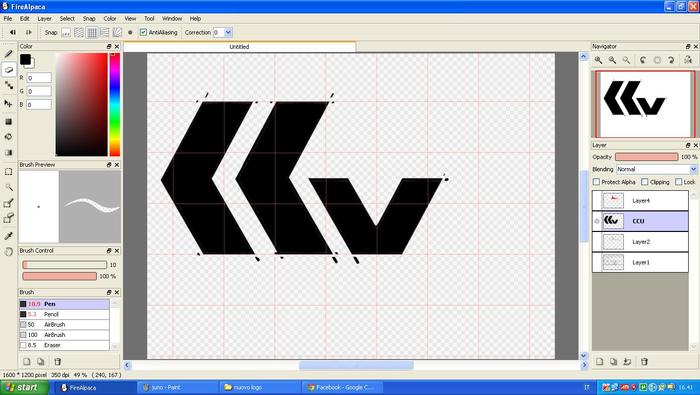Screen dimensions: 700x395
Task: Open nuovo logo folder from taskbar
Action: pos(260,387)
